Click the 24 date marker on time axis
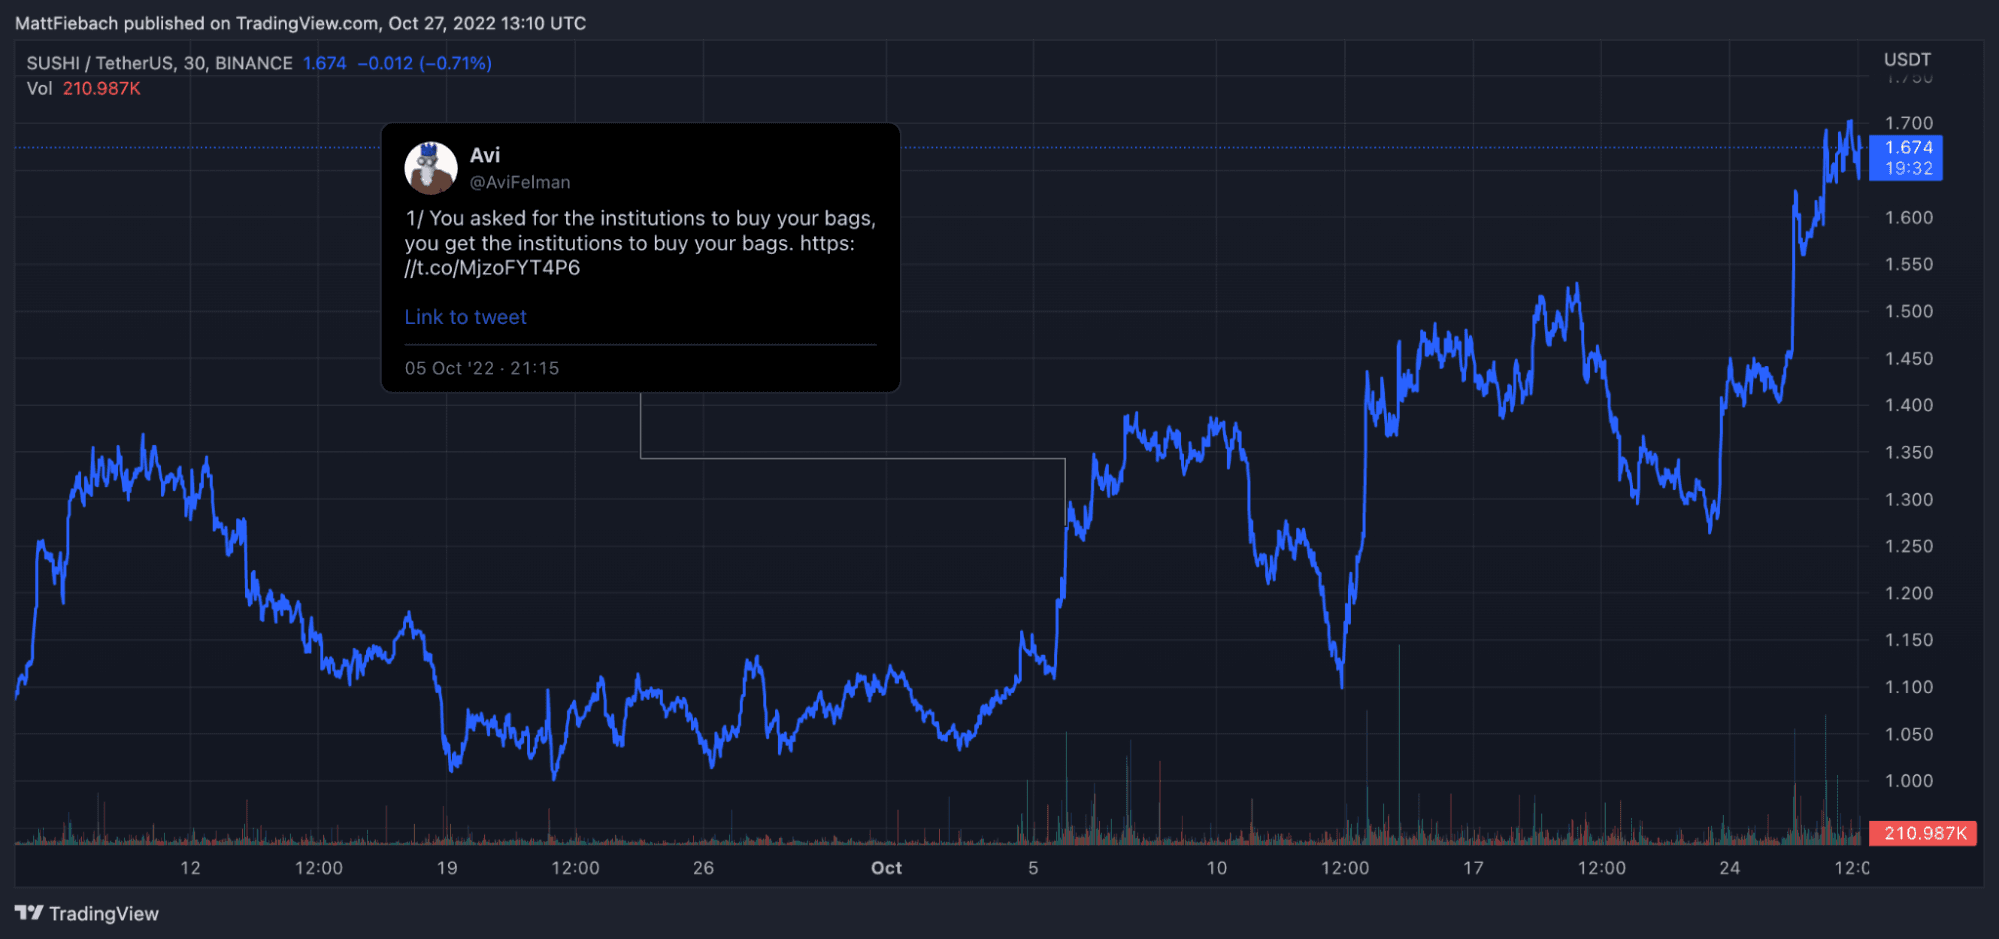 (1730, 868)
